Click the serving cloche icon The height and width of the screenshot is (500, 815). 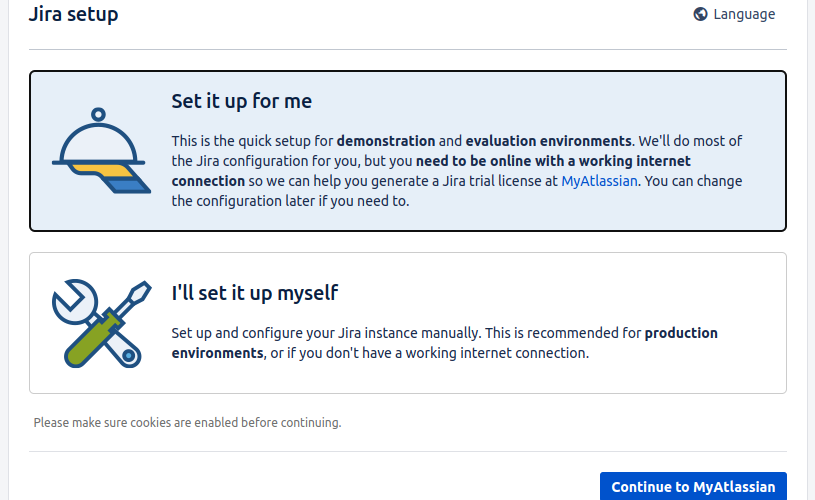click(101, 151)
